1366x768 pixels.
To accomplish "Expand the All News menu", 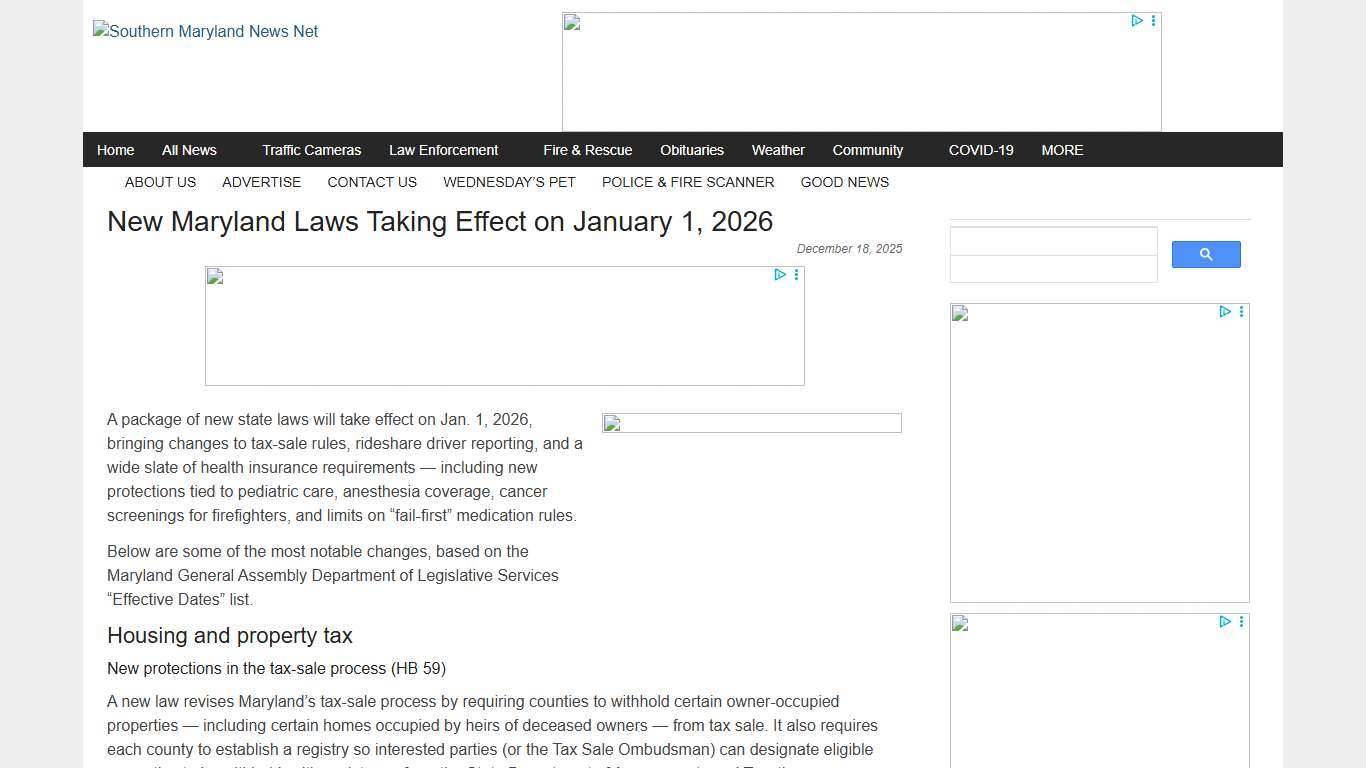I will click(189, 150).
